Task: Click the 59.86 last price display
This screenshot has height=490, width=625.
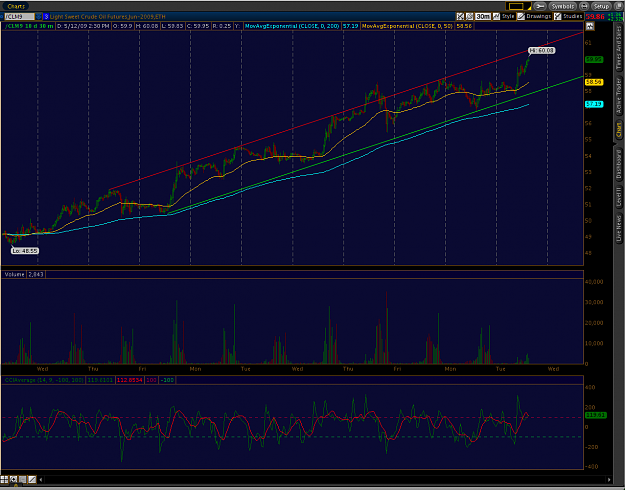Action: [x=595, y=17]
